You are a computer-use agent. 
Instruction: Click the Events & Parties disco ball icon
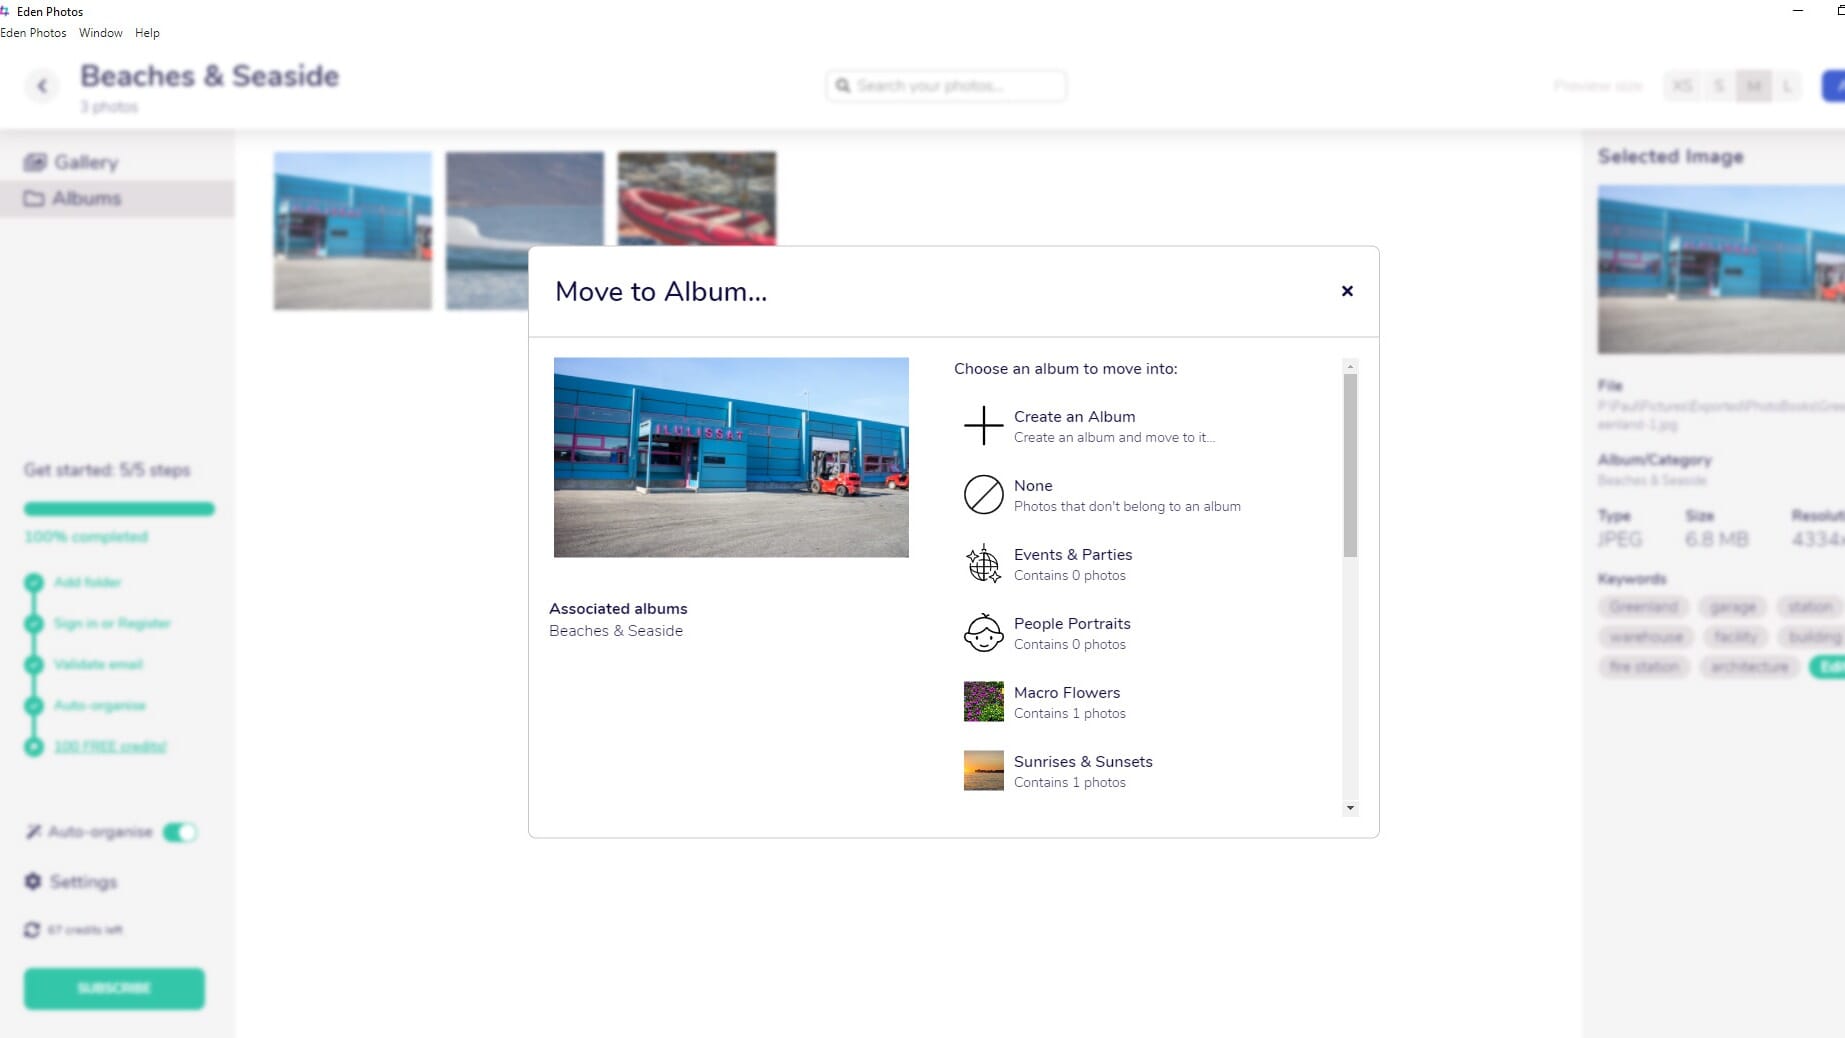983,563
